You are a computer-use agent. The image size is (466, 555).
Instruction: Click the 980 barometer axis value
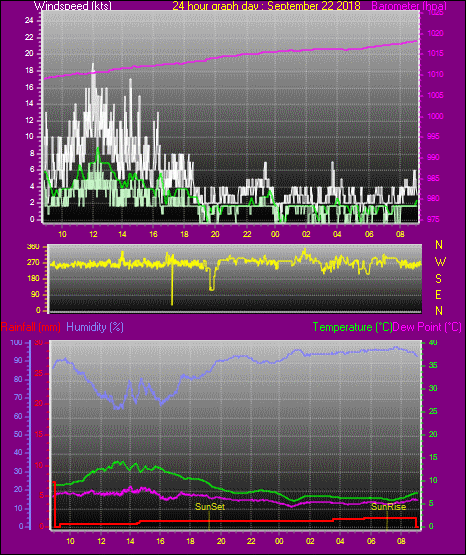[x=433, y=198]
